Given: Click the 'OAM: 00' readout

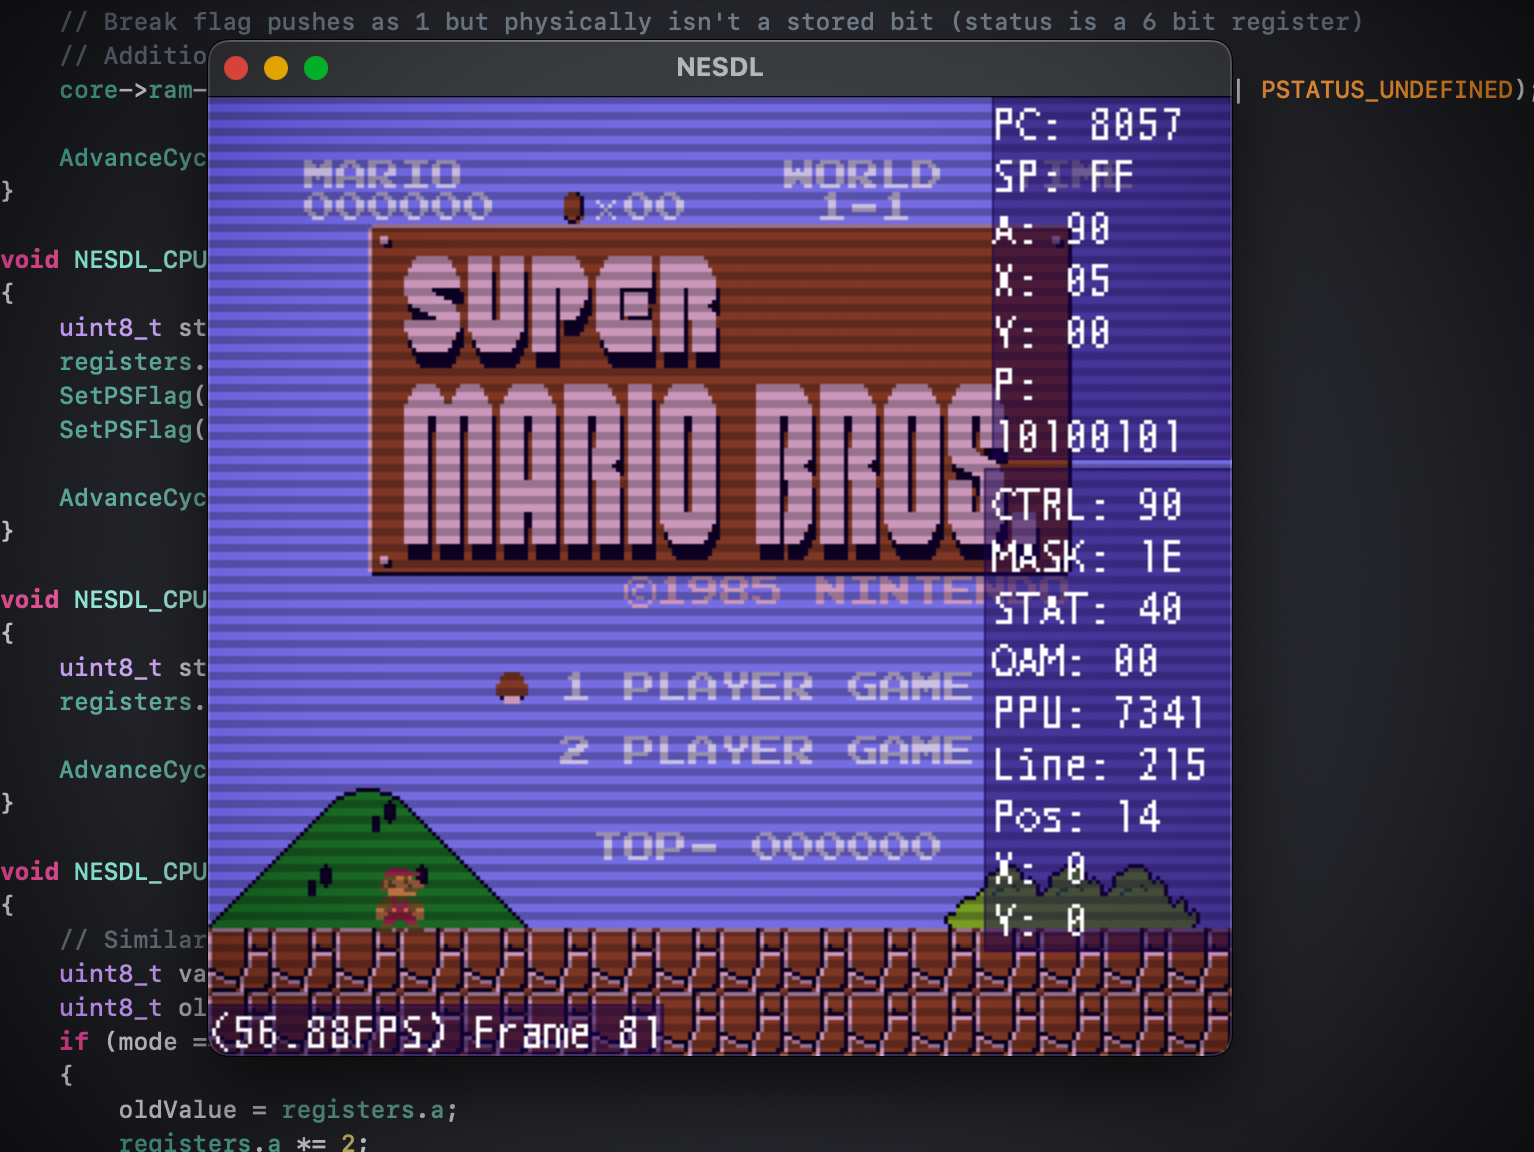Looking at the screenshot, I should pyautogui.click(x=1075, y=661).
